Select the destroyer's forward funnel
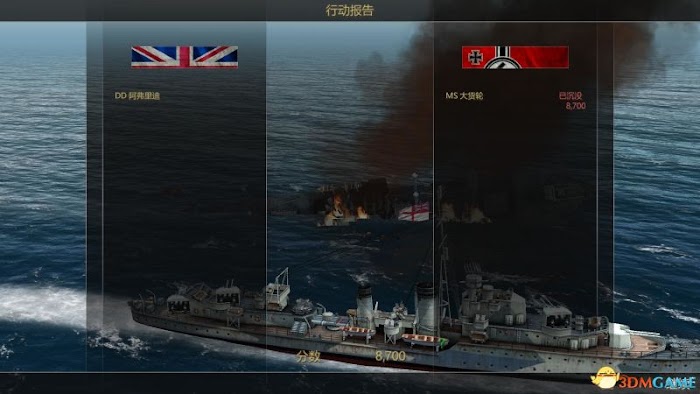The image size is (700, 394). point(425,307)
